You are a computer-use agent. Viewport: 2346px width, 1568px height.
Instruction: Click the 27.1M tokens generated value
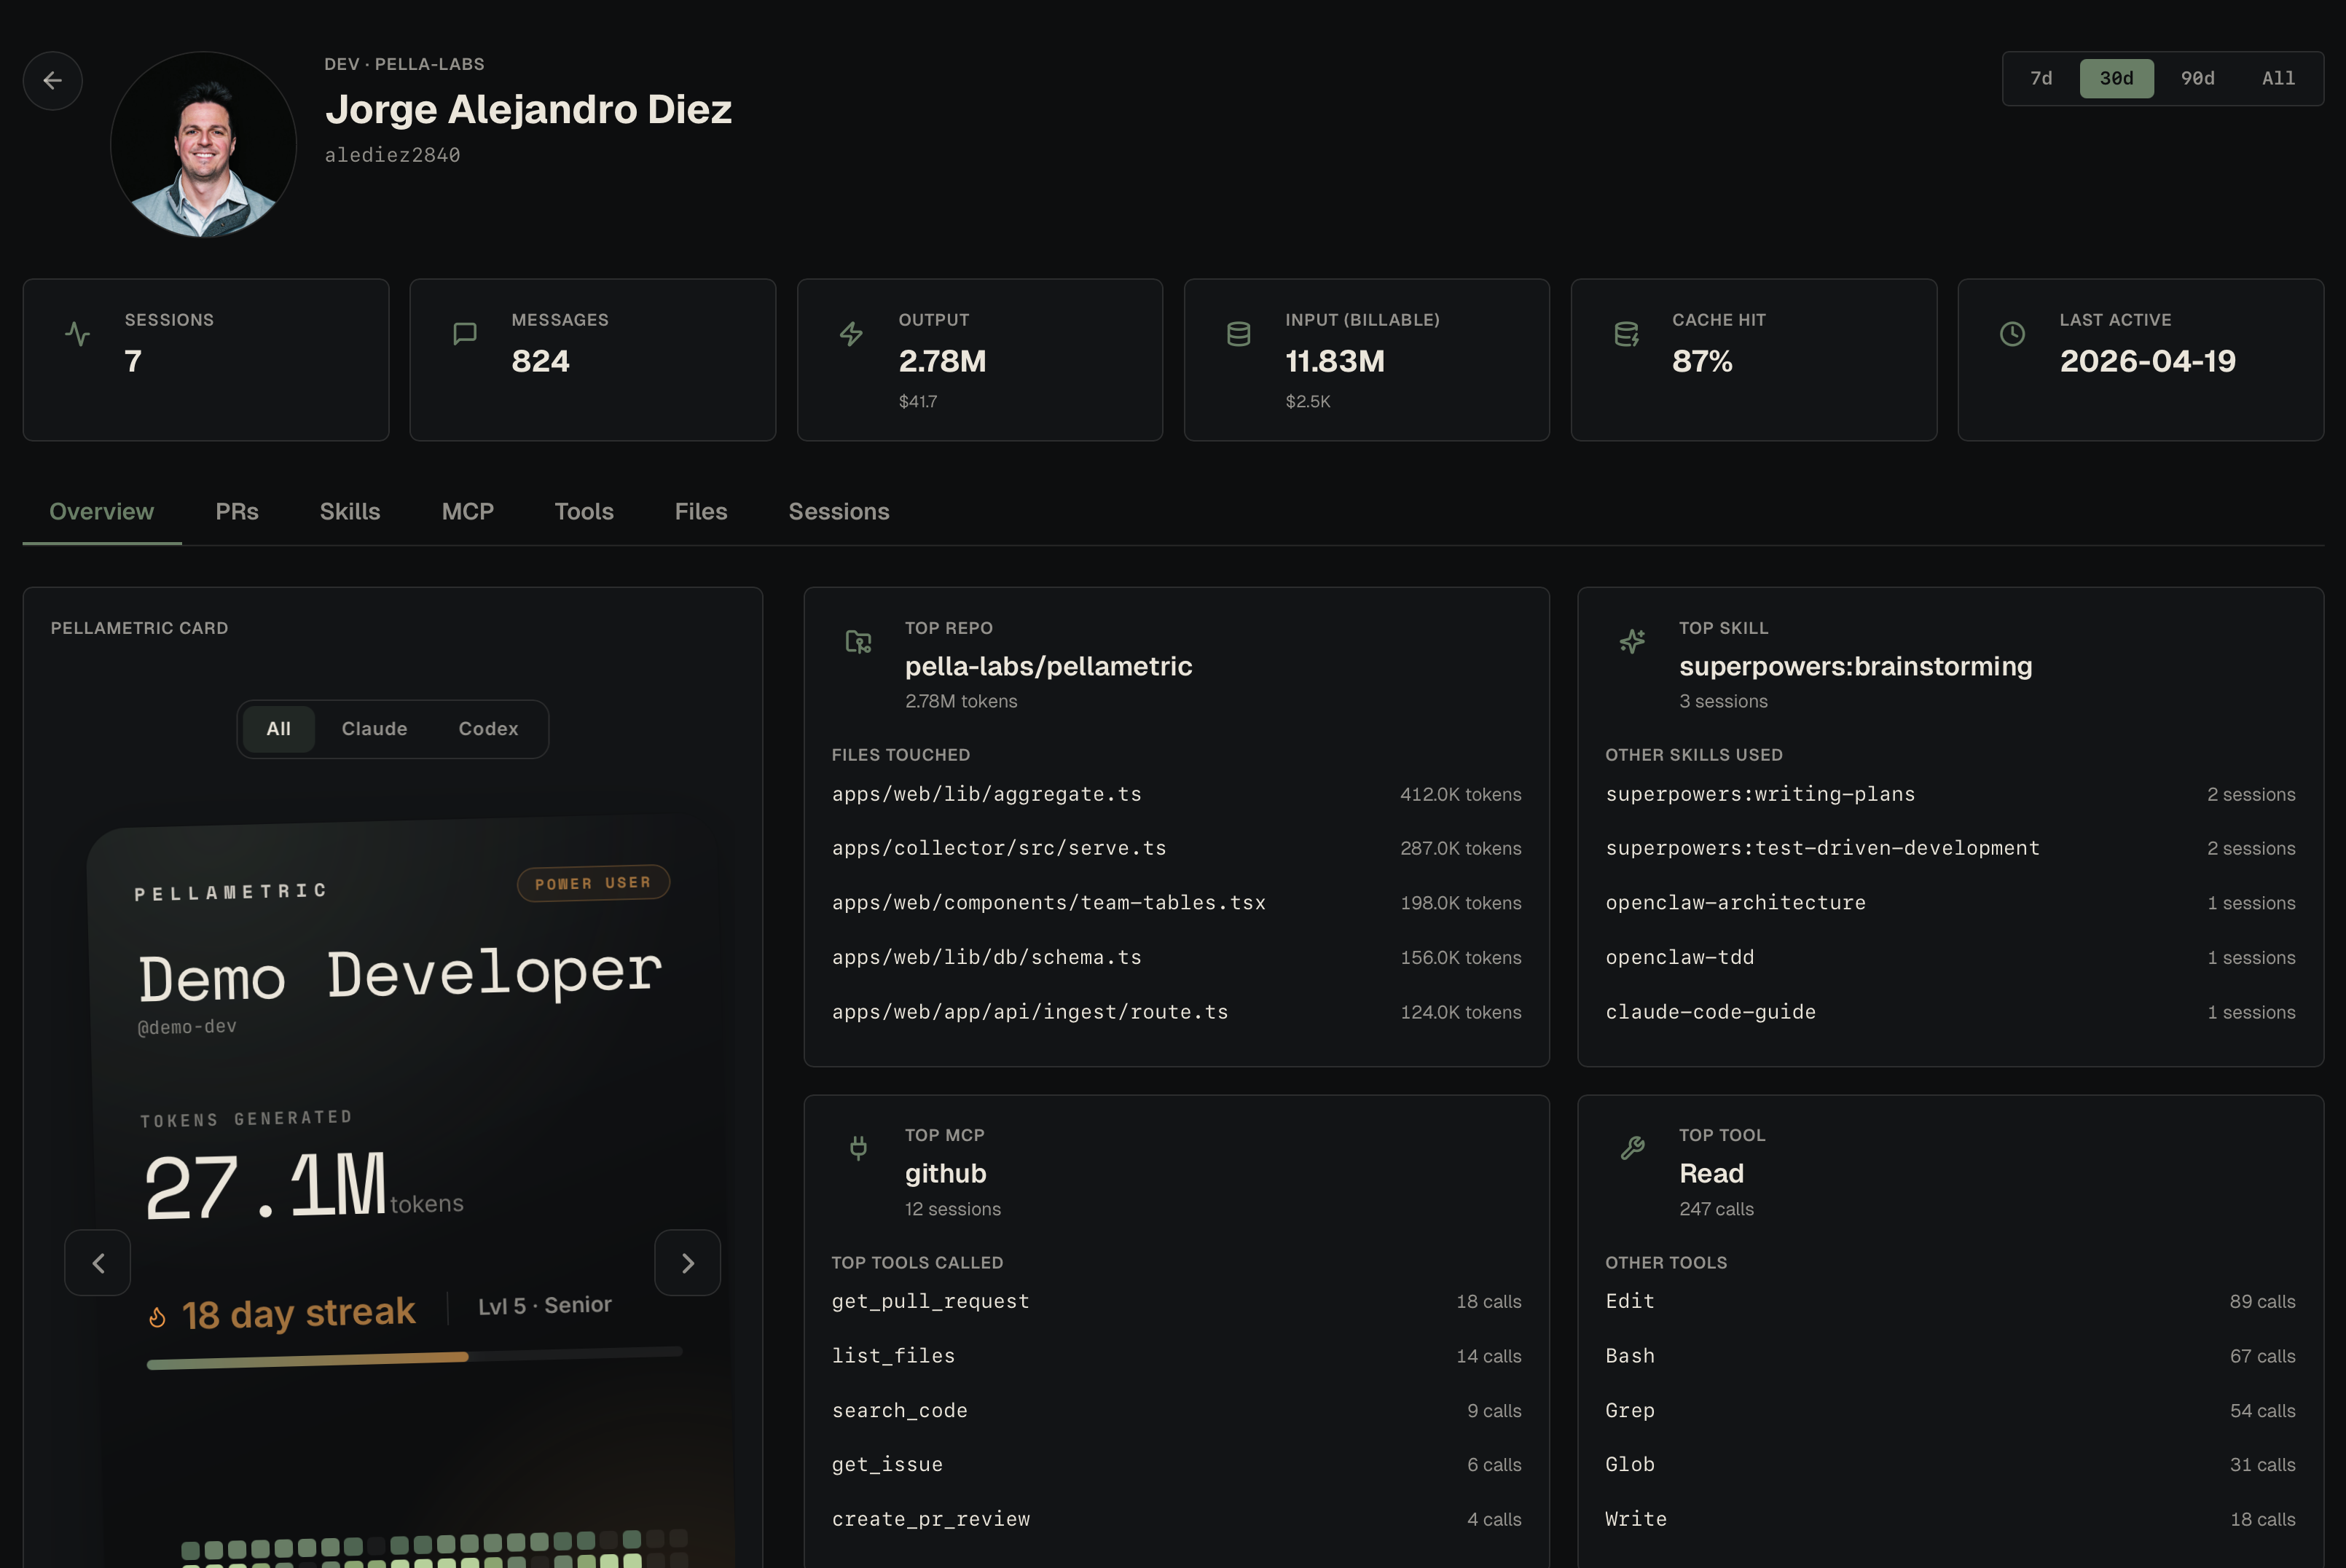tap(266, 1187)
